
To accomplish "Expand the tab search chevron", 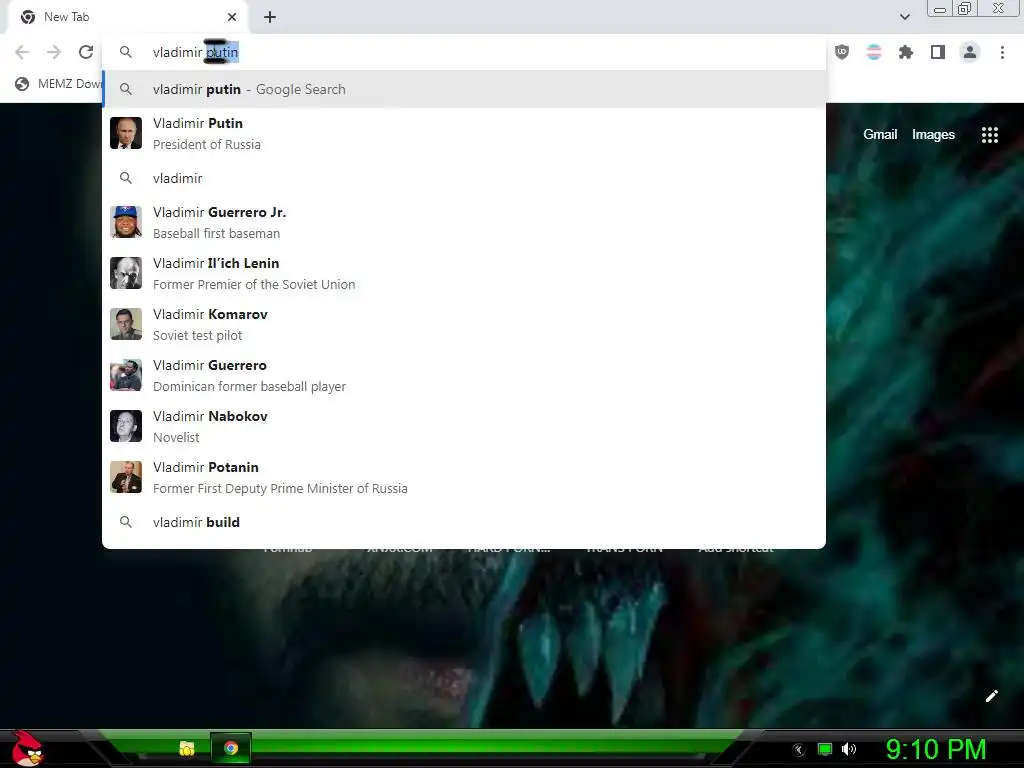I will click(904, 17).
